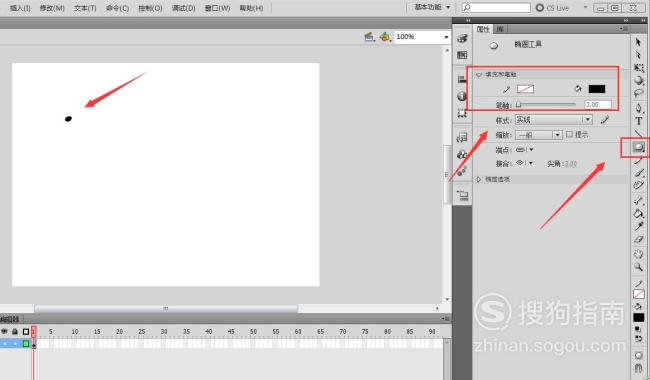
Task: Toggle Snap to Objects magnet
Action: pos(639,368)
